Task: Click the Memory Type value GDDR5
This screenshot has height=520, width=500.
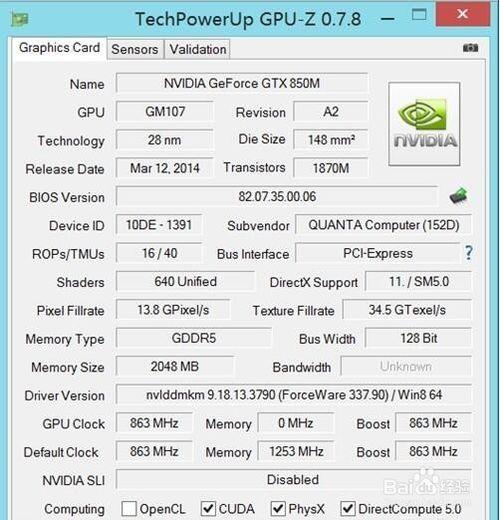Action: click(x=194, y=338)
